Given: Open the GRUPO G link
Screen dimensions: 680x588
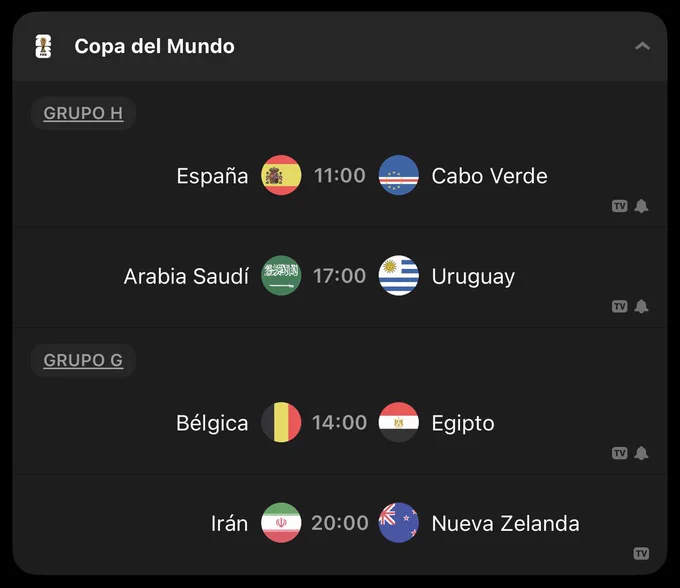Looking at the screenshot, I should point(83,360).
